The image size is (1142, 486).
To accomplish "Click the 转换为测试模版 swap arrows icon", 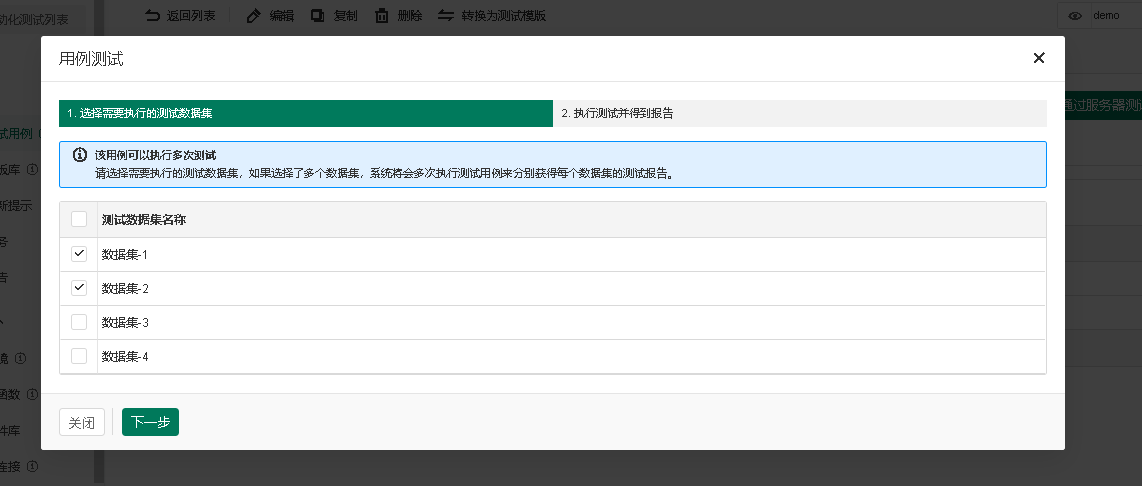I will point(446,16).
